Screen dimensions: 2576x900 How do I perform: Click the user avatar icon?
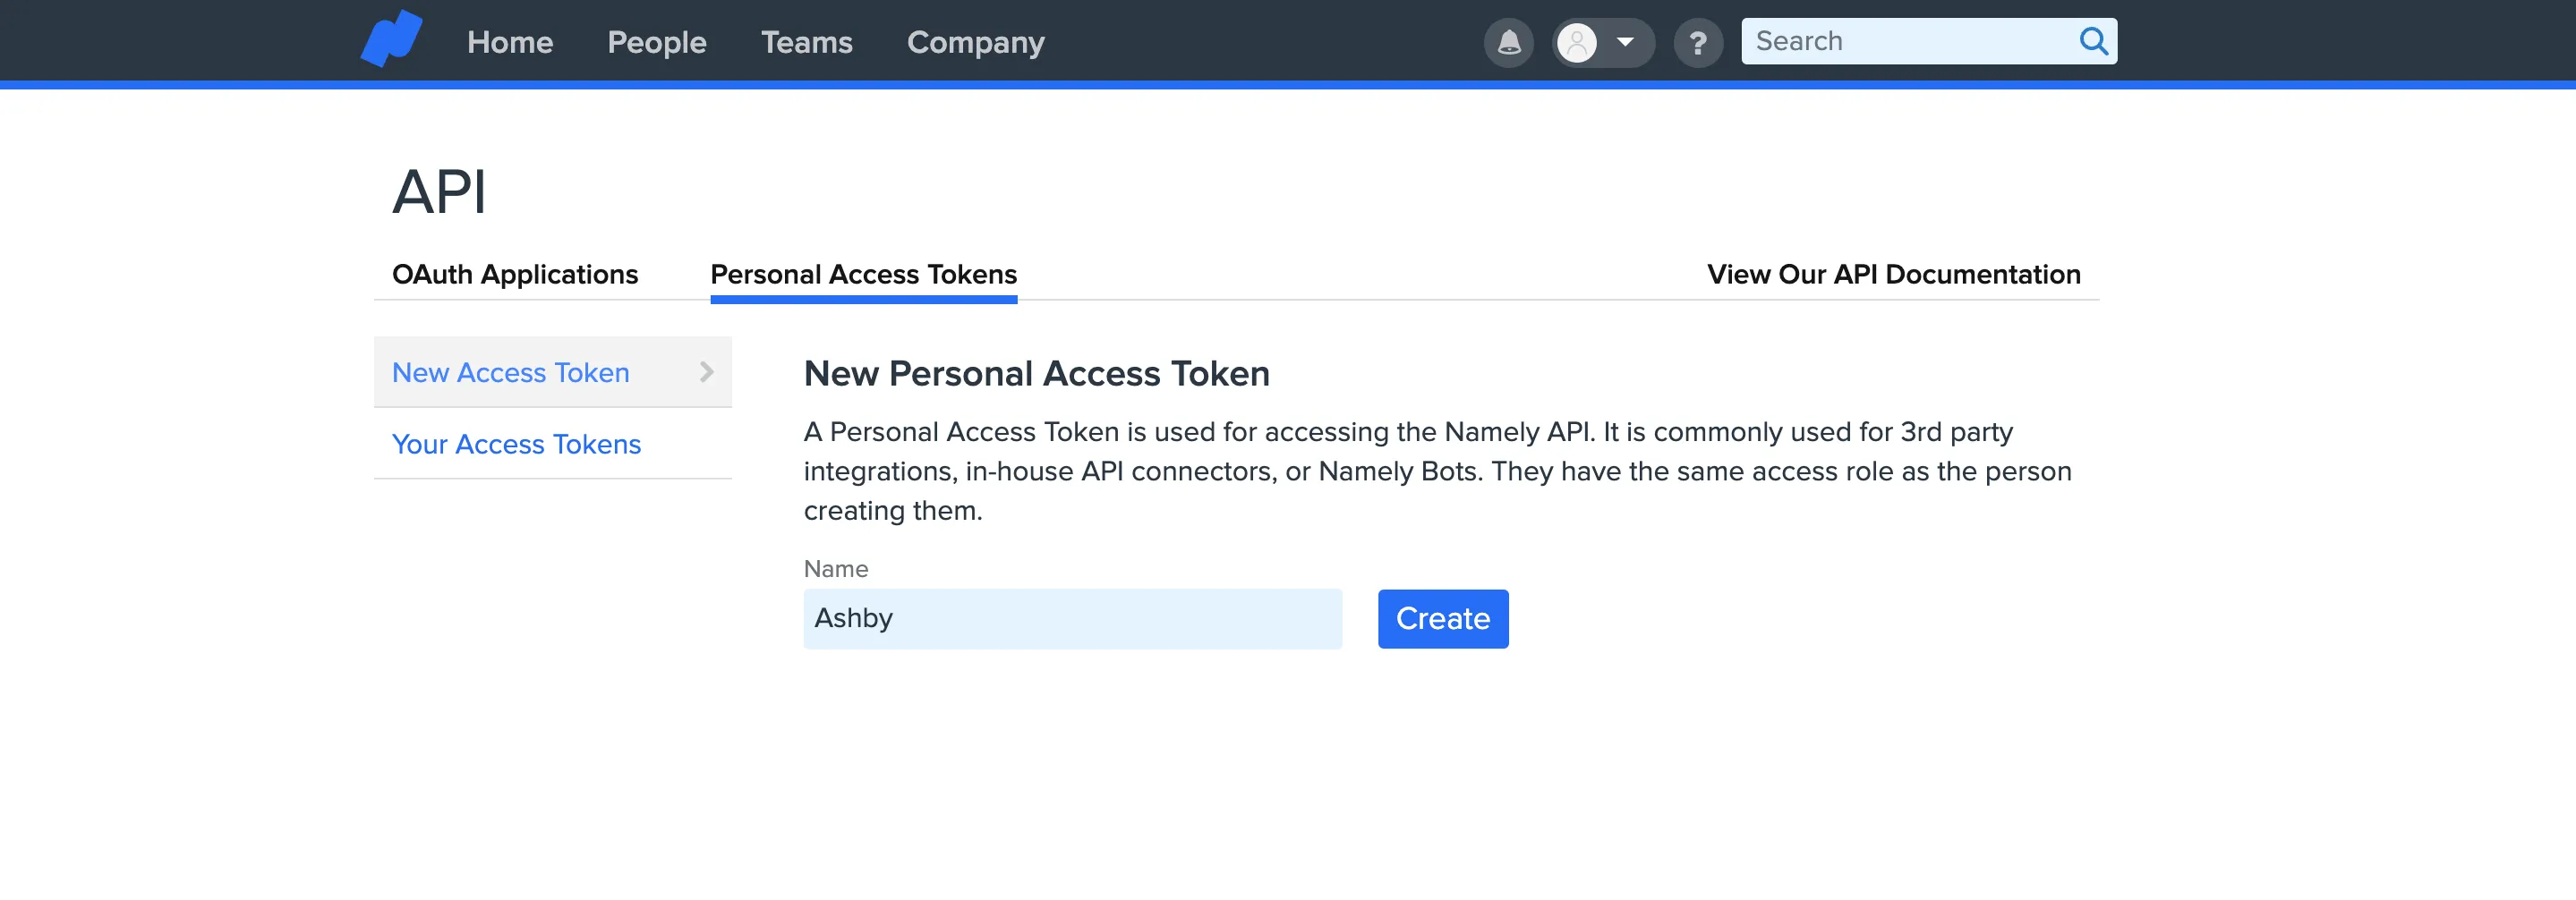point(1576,42)
